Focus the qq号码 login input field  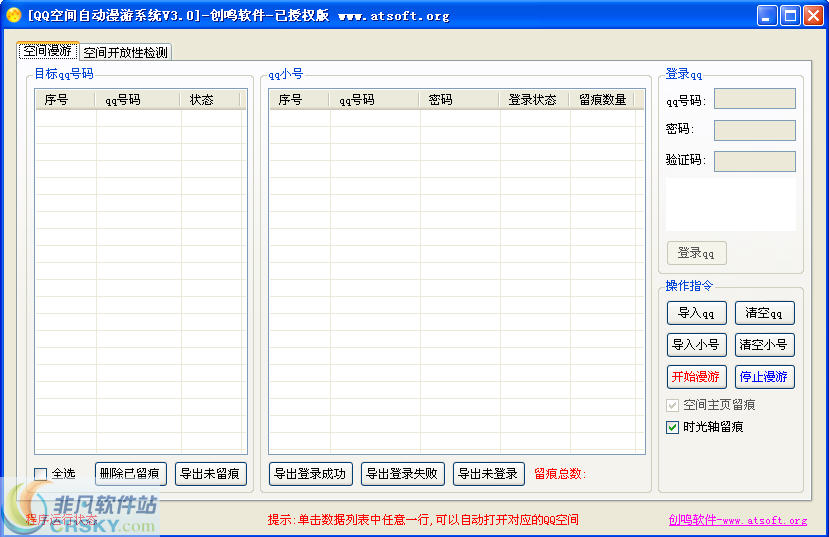point(754,99)
